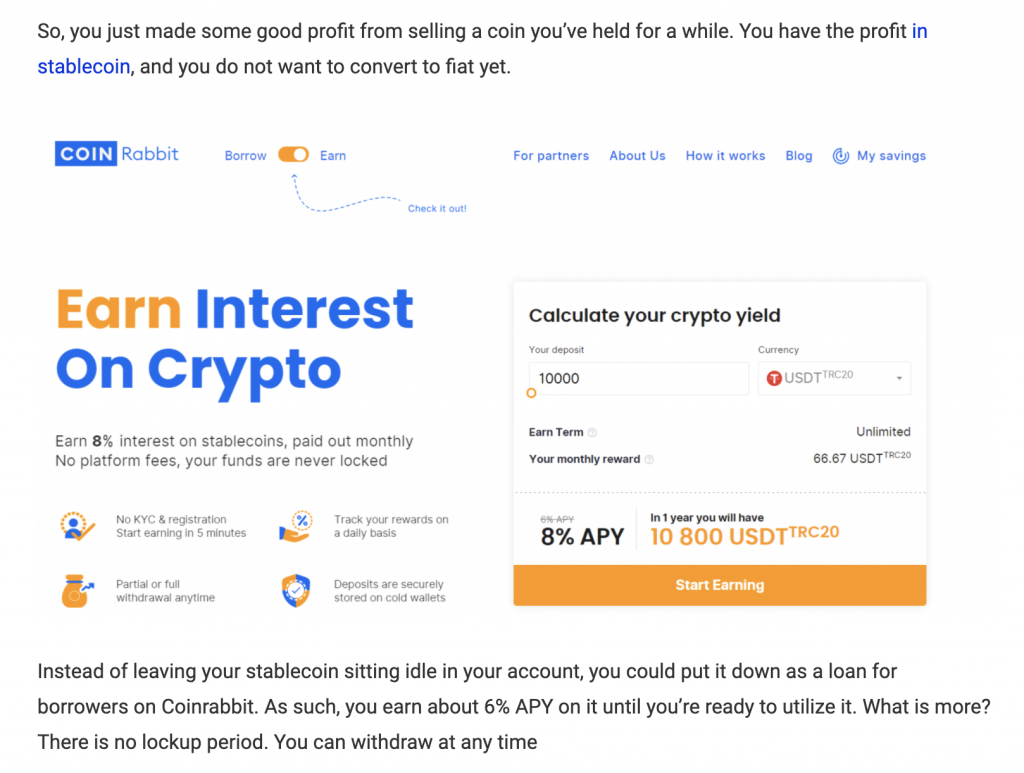
Task: Click the Start Earning button
Action: (x=720, y=585)
